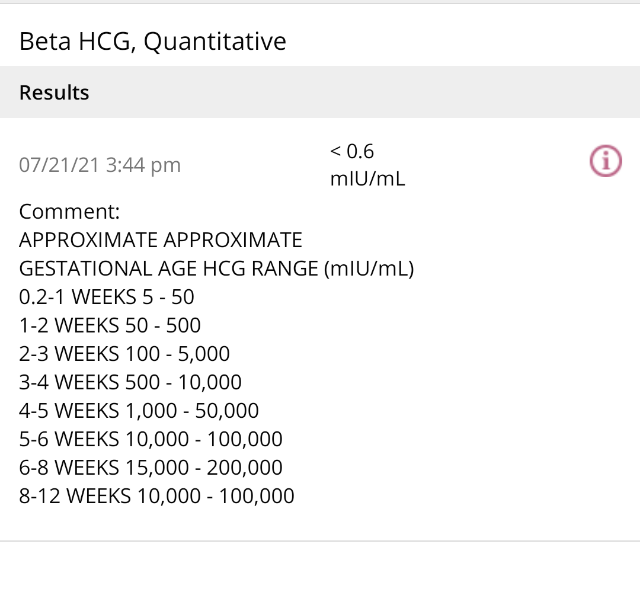Click the < 0.6 result value
Screen dimensions: 640x591
click(351, 151)
